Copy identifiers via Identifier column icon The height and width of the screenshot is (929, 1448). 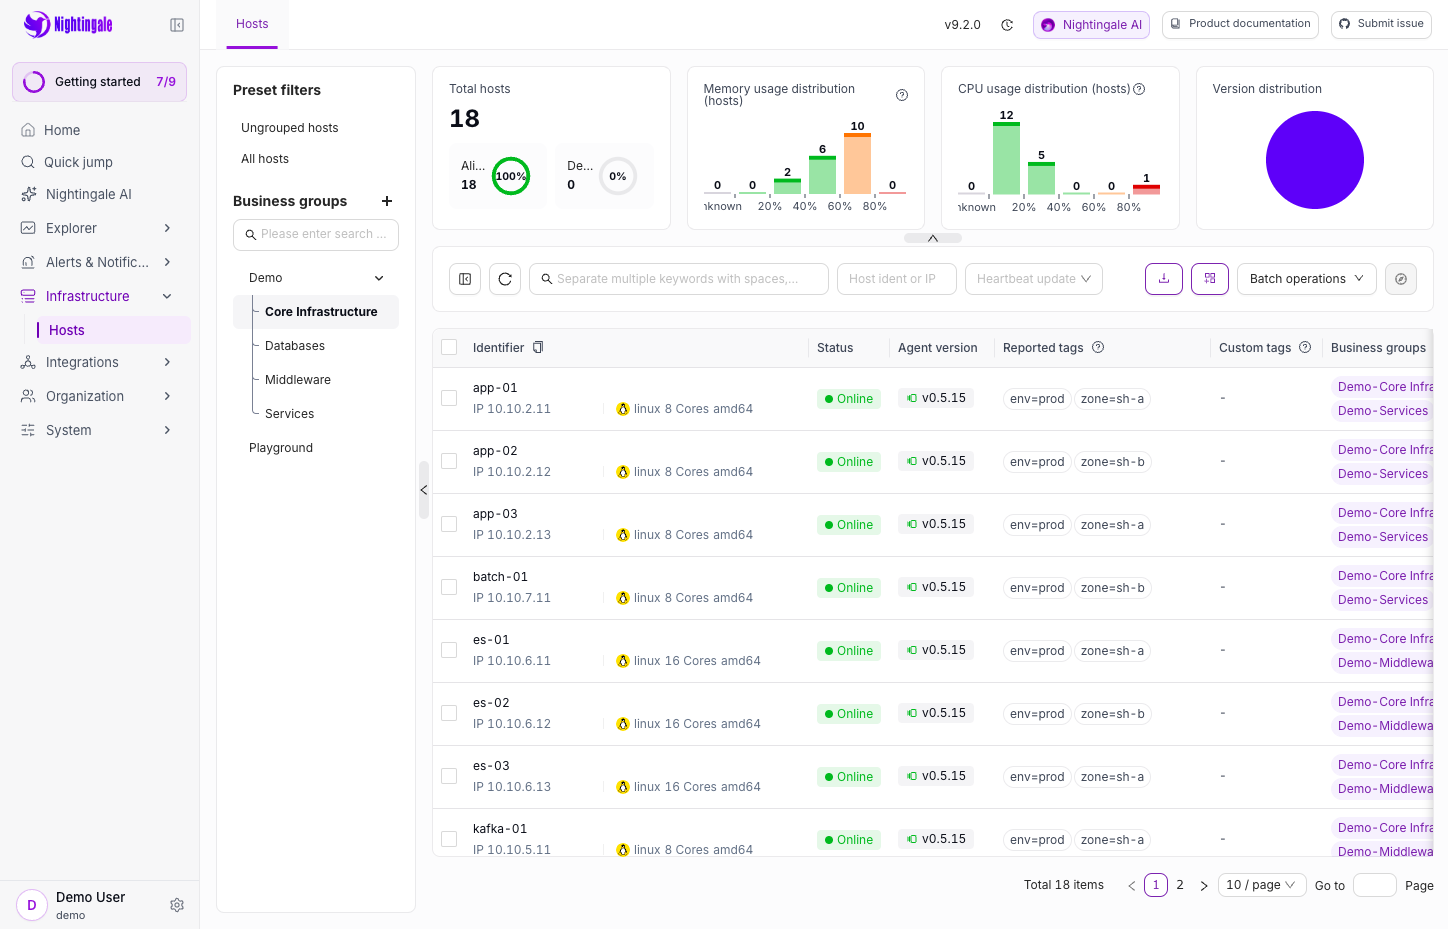[x=538, y=347]
